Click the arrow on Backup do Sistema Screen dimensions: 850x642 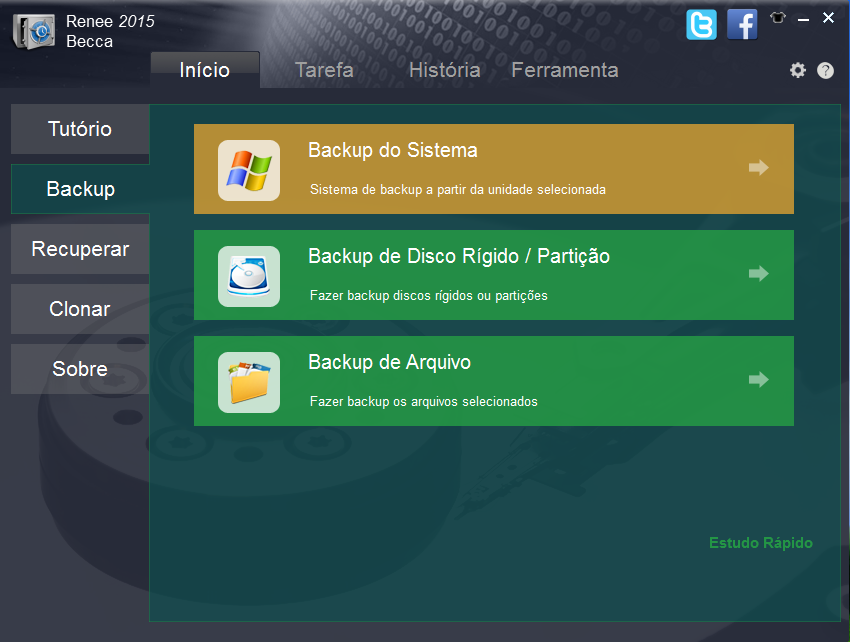tap(758, 167)
